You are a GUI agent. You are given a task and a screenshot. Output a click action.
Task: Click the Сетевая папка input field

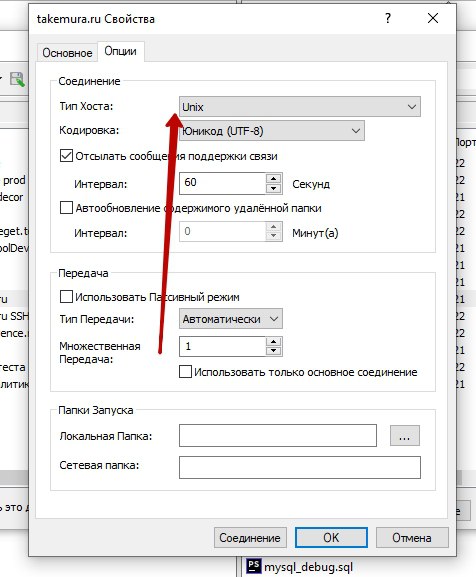click(x=299, y=467)
